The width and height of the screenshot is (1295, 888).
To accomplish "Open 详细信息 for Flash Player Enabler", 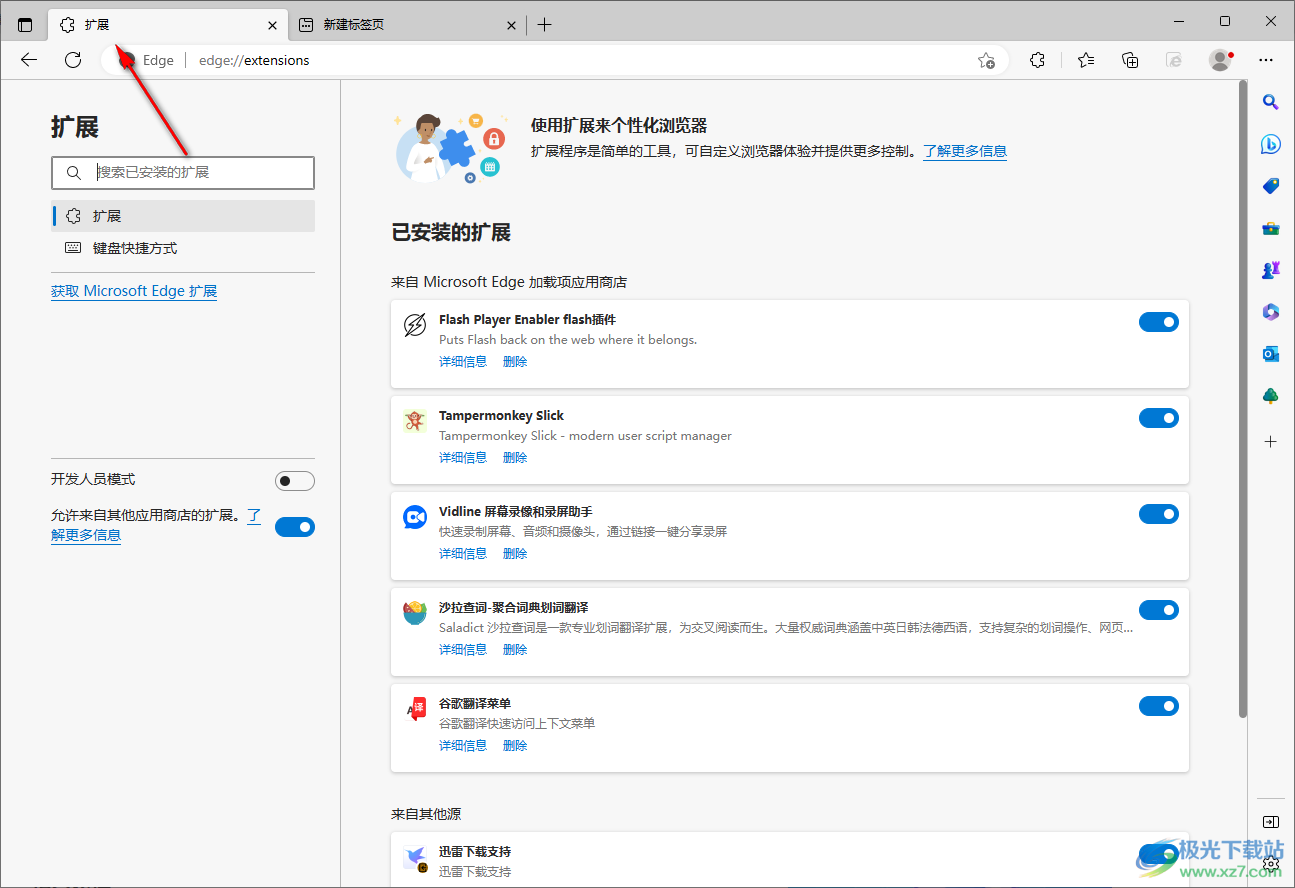I will (463, 362).
